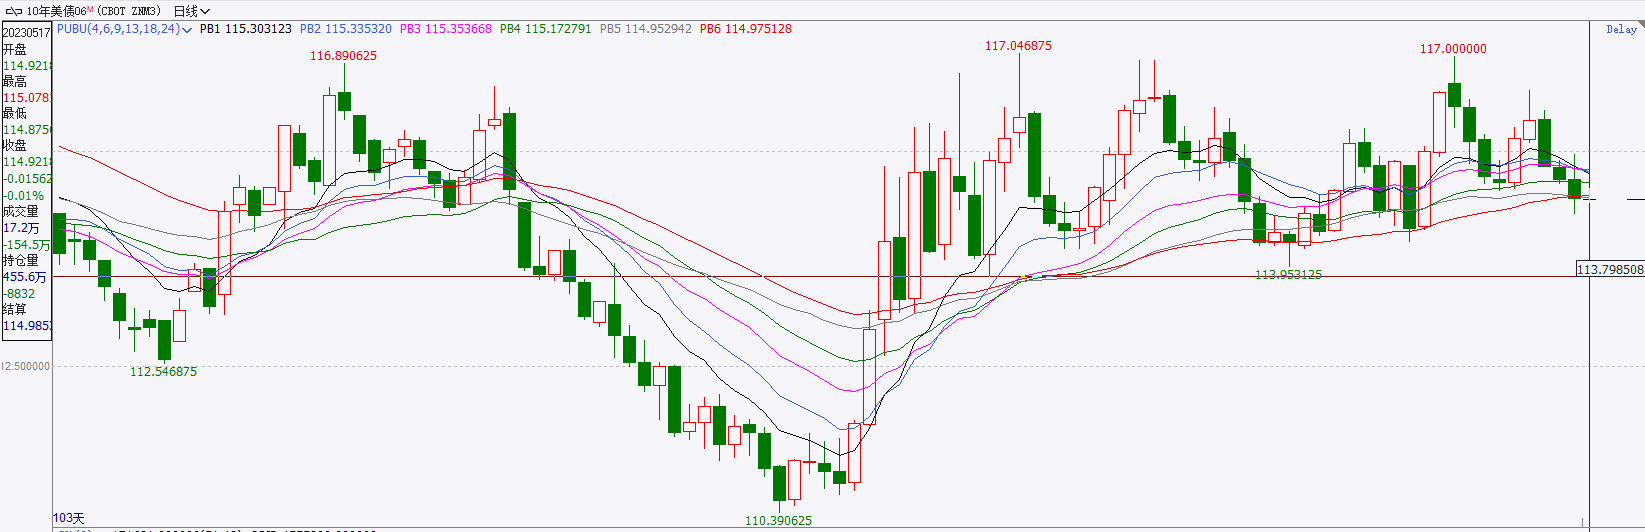Click the 114.985 settlement value
The width and height of the screenshot is (1645, 532).
coord(27,326)
